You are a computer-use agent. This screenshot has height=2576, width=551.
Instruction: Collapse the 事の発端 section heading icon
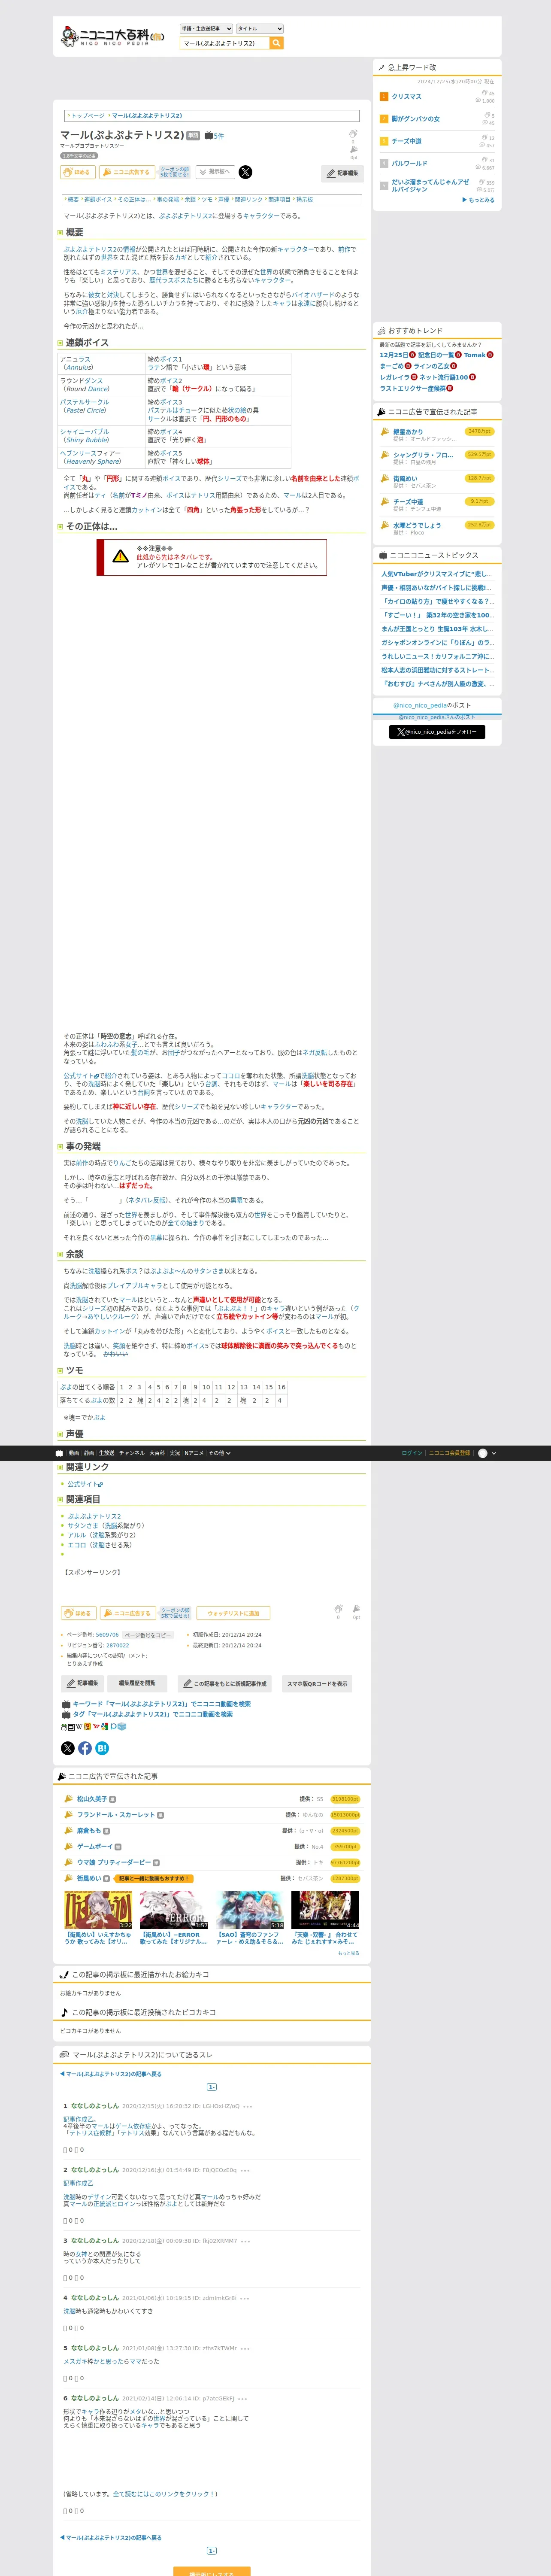click(x=60, y=1147)
